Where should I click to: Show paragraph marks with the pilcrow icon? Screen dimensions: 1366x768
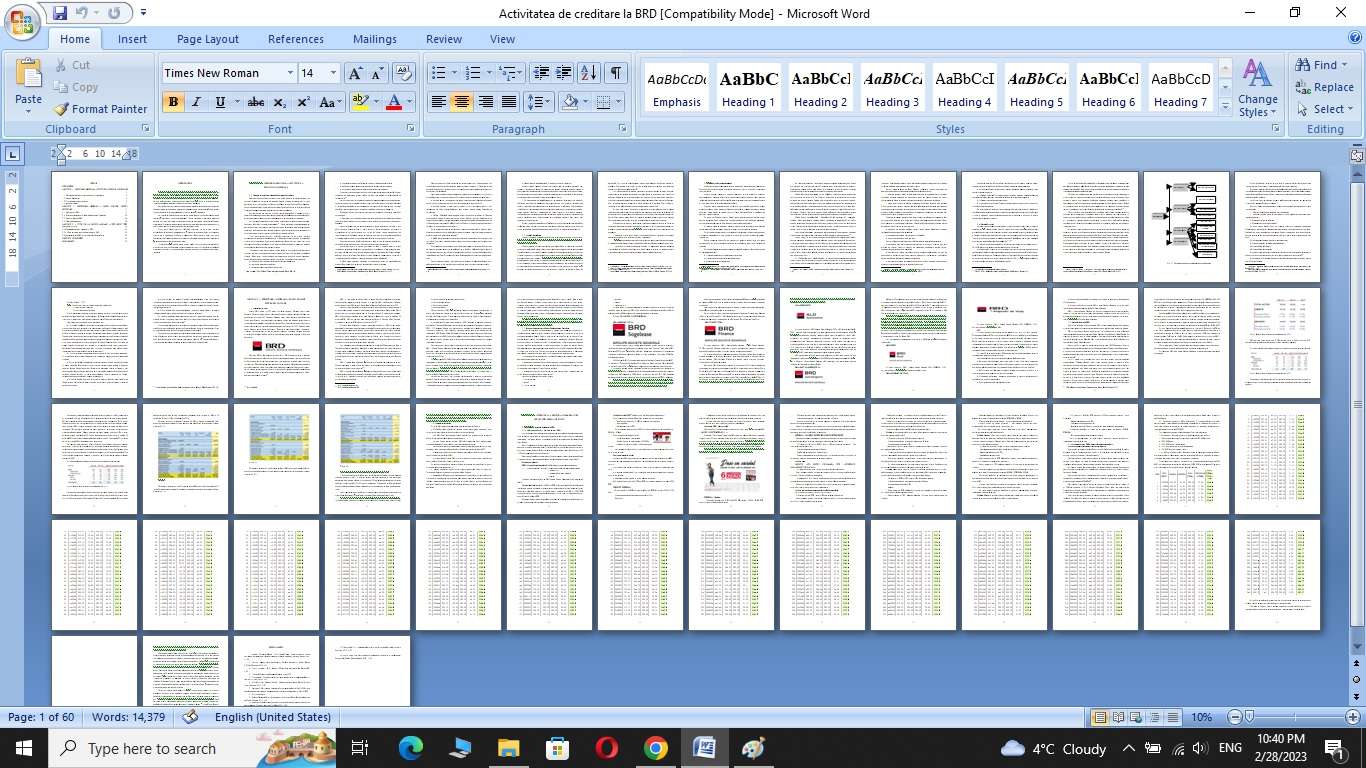616,73
